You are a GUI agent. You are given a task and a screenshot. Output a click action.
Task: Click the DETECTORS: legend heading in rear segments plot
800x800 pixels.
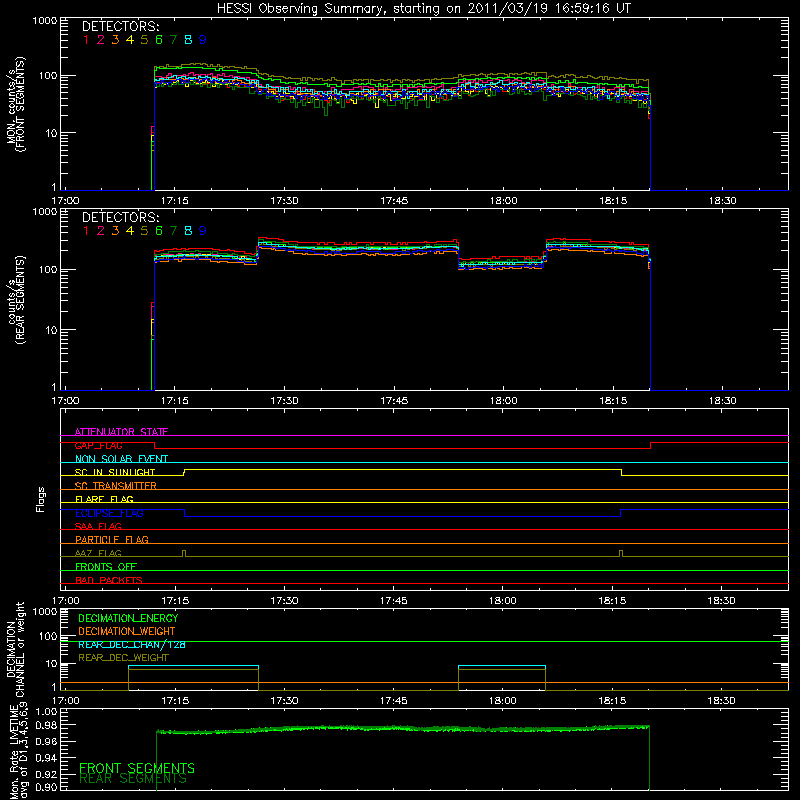pyautogui.click(x=120, y=217)
